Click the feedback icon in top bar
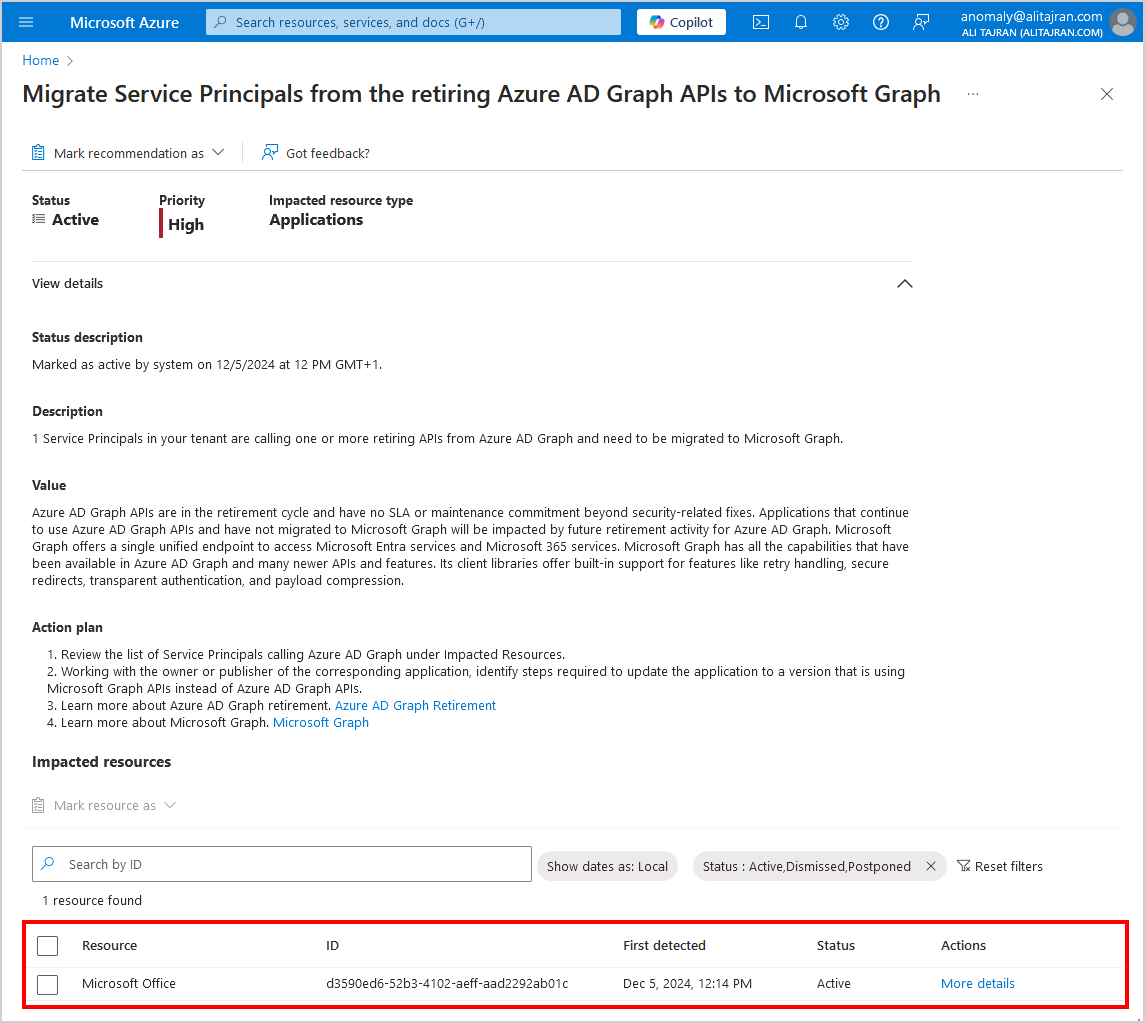Image resolution: width=1145 pixels, height=1023 pixels. tap(922, 22)
